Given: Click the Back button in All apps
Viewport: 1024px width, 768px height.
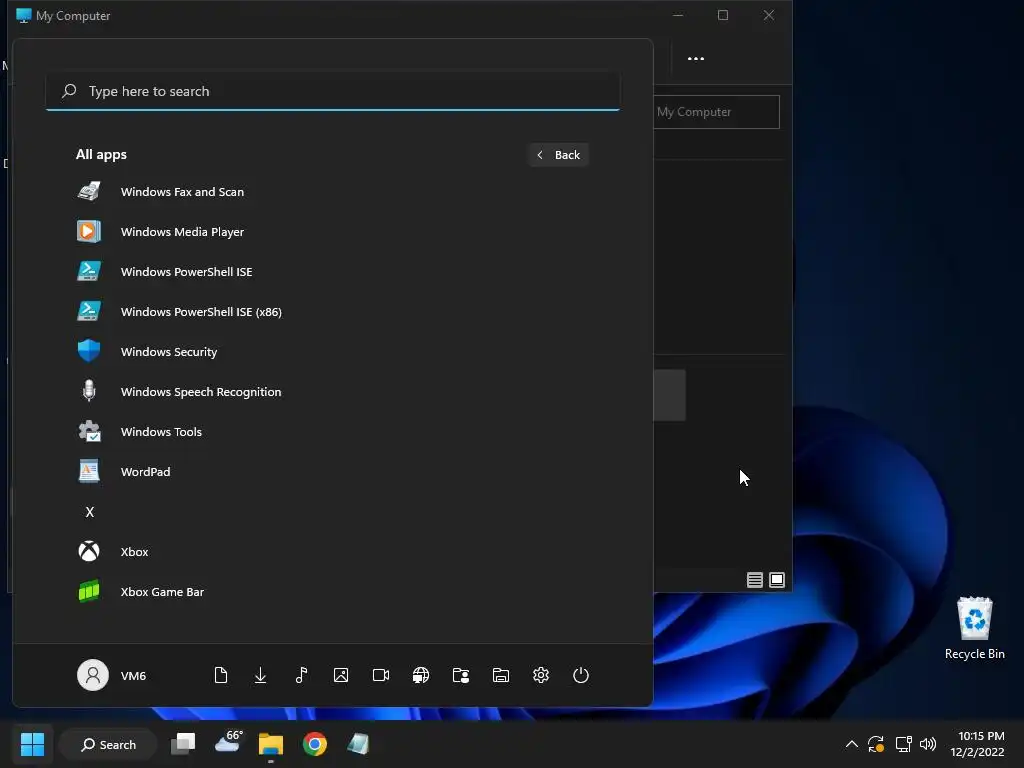Looking at the screenshot, I should pyautogui.click(x=558, y=155).
